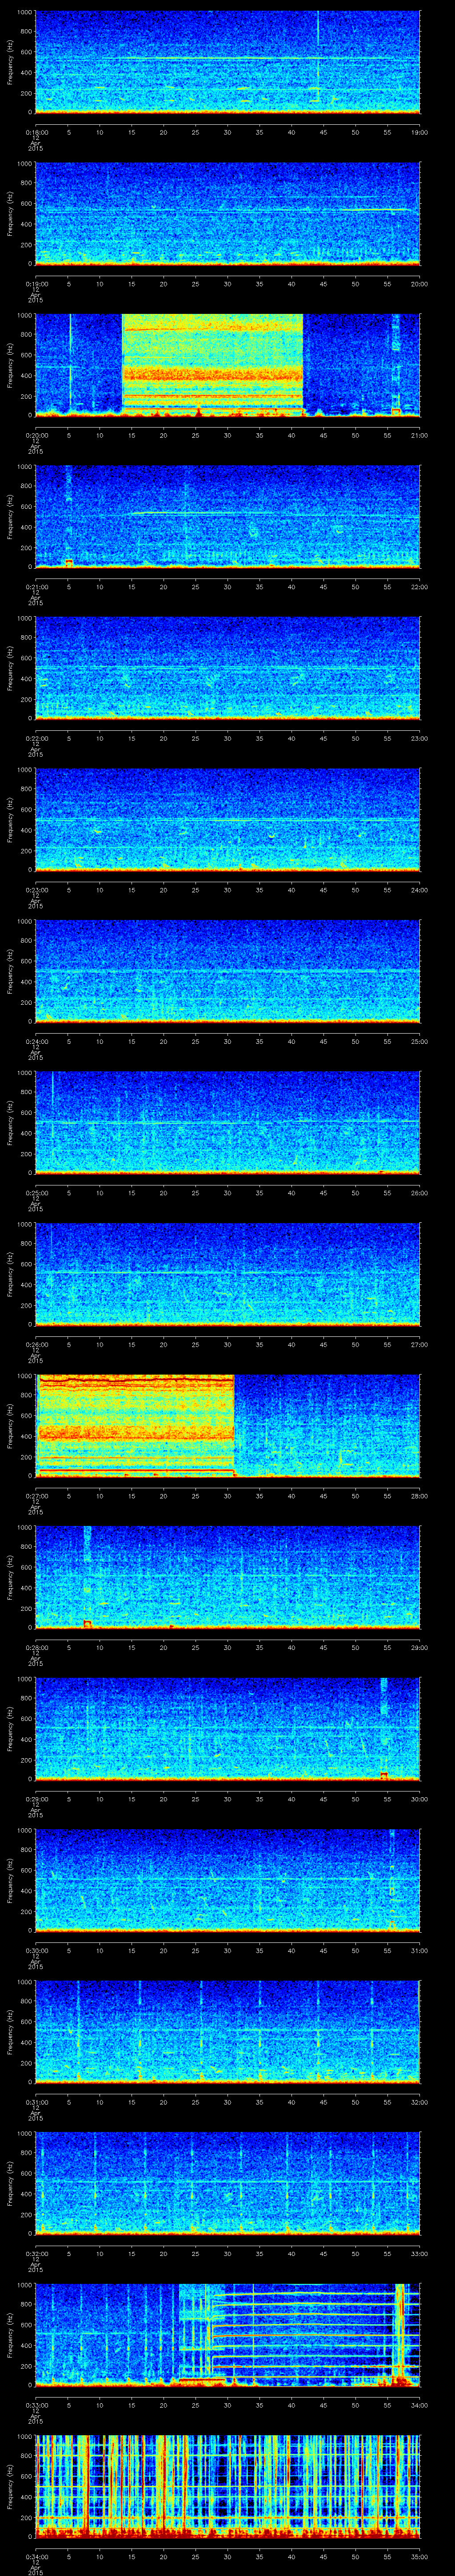Select the spectrogram panel starting 0:28:00
Image resolution: width=455 pixels, height=2576 pixels.
click(x=227, y=1577)
